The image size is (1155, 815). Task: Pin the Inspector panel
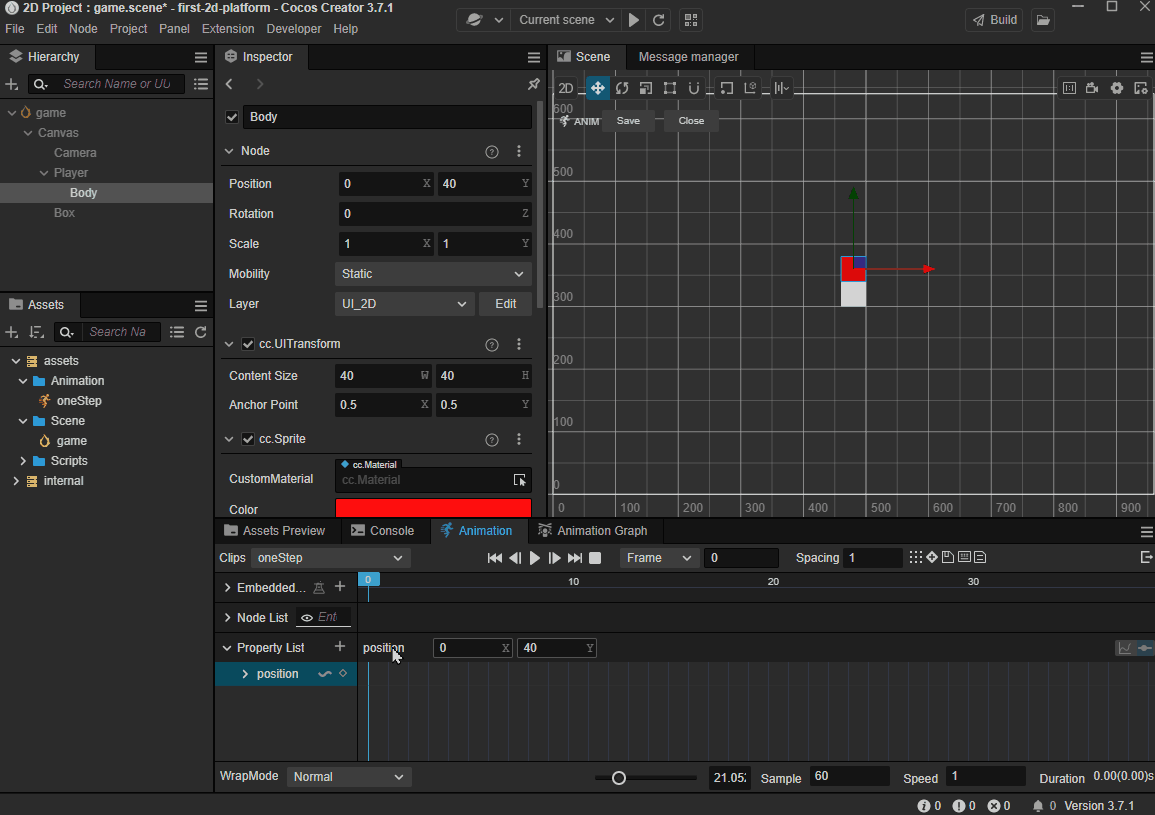point(533,84)
